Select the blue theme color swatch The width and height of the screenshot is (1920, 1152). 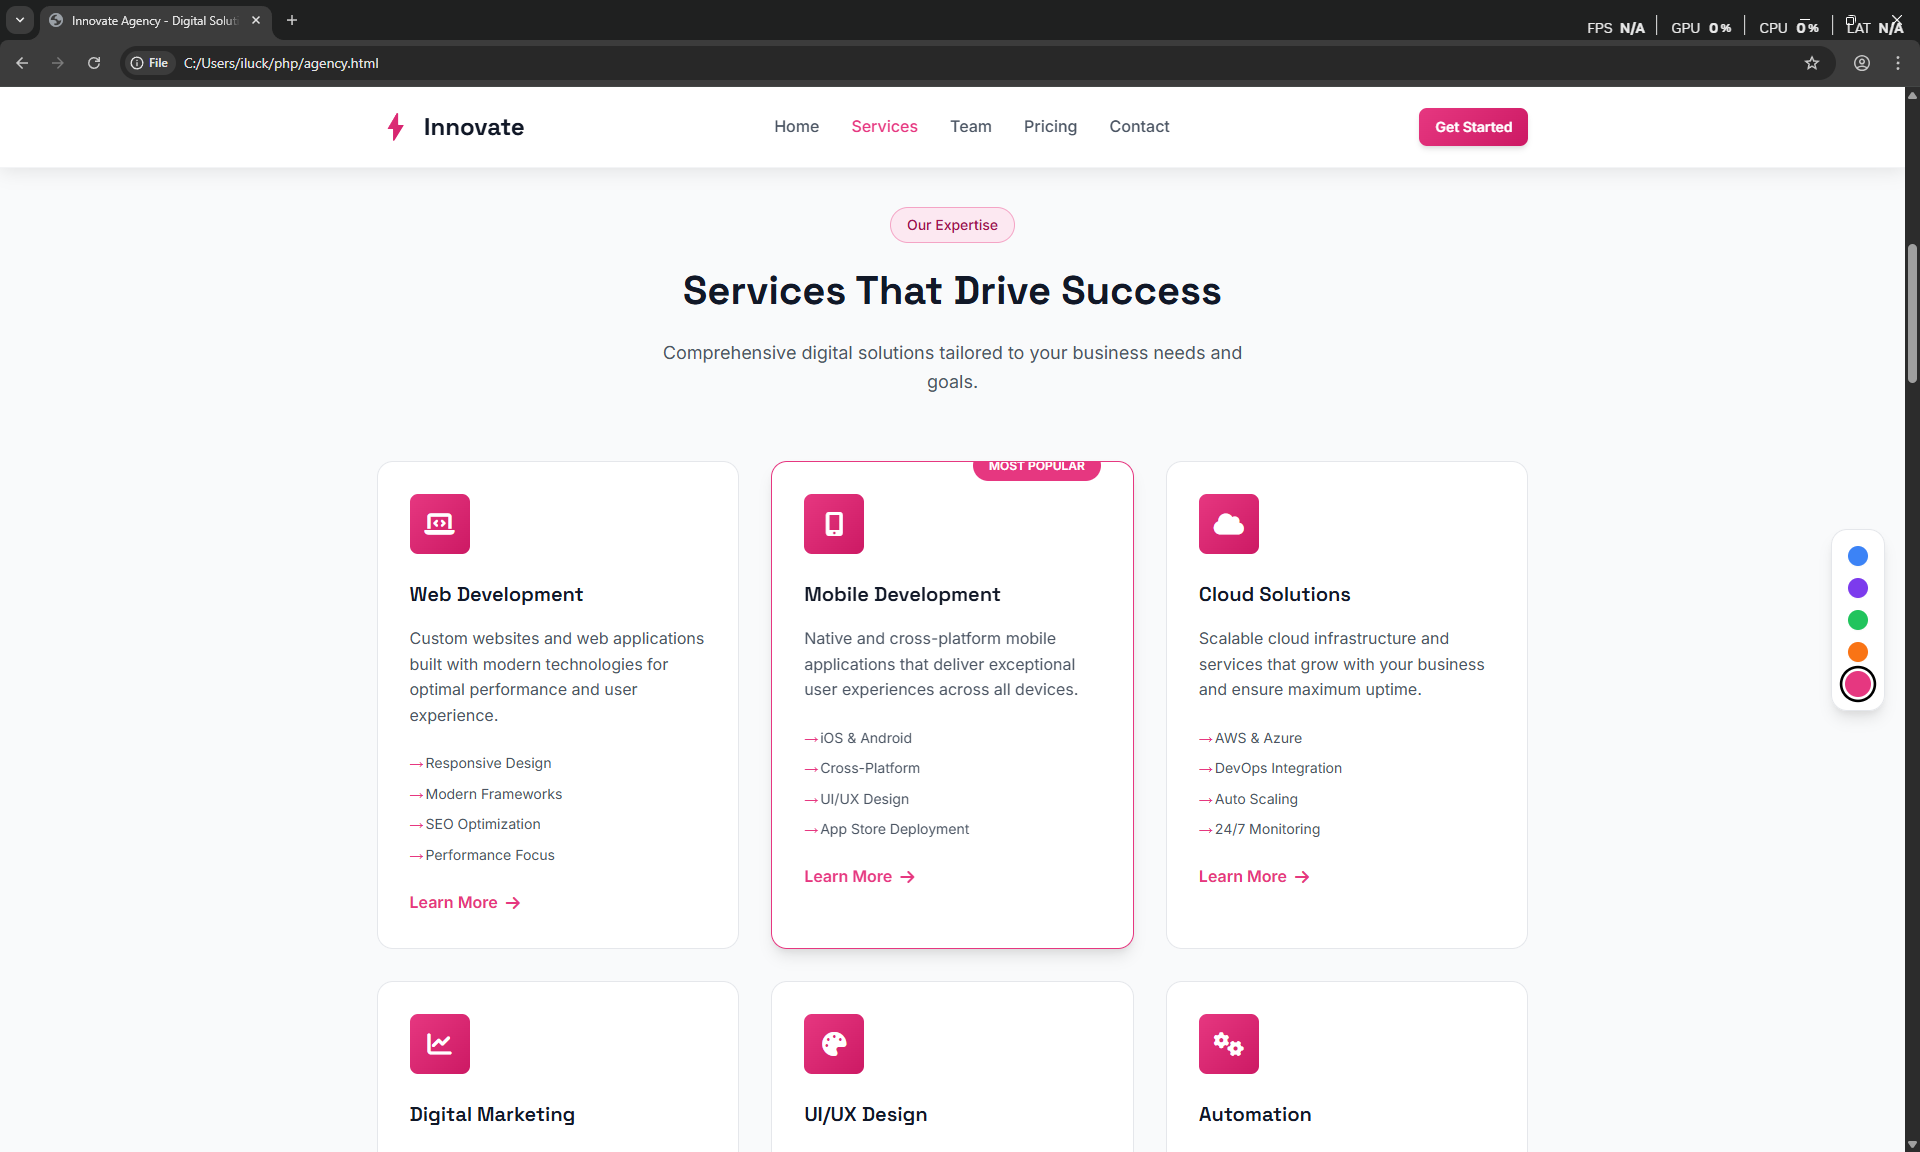tap(1857, 556)
